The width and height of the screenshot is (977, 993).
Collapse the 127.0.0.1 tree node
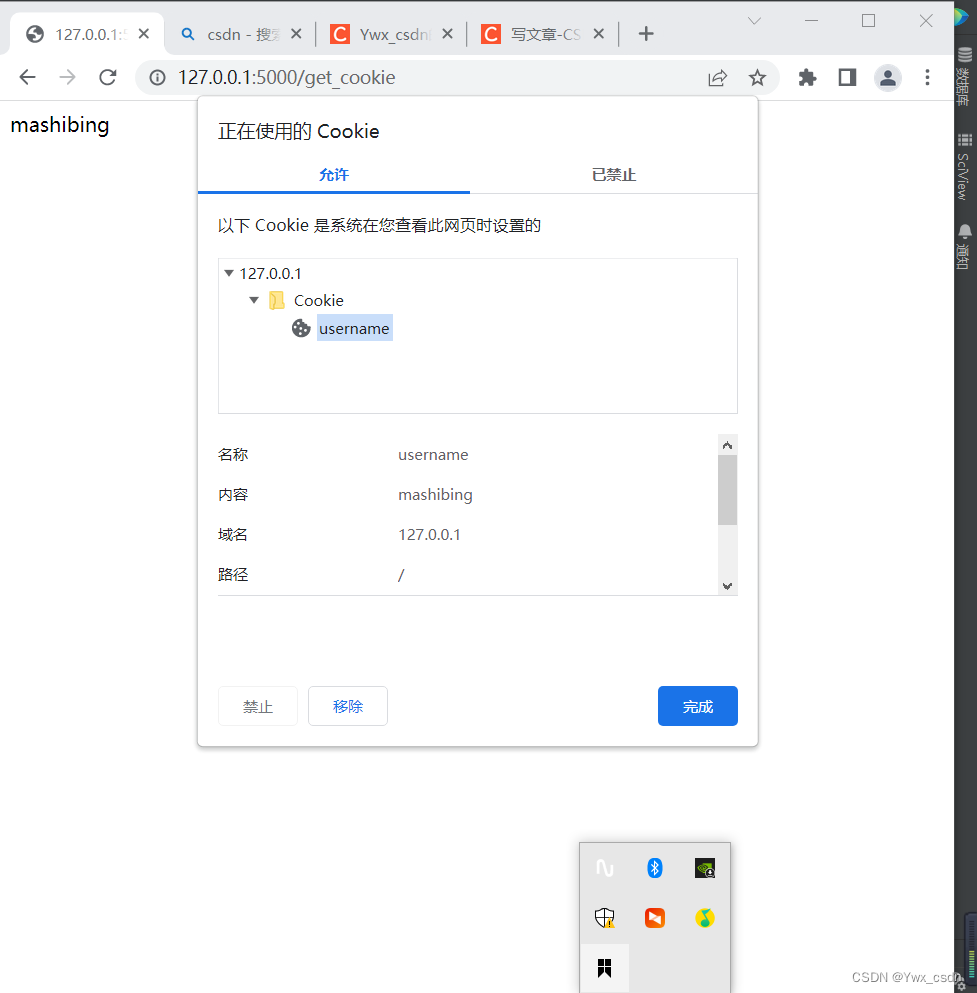pyautogui.click(x=229, y=273)
